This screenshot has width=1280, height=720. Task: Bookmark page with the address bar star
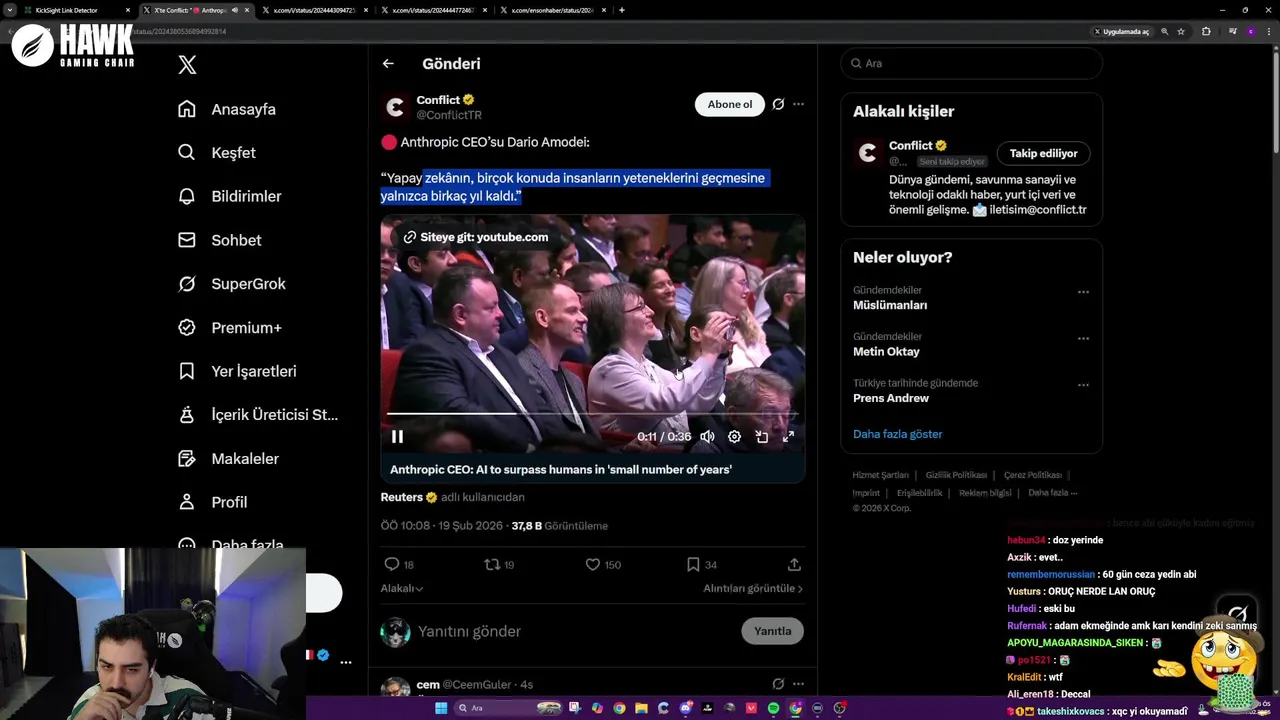click(1181, 32)
